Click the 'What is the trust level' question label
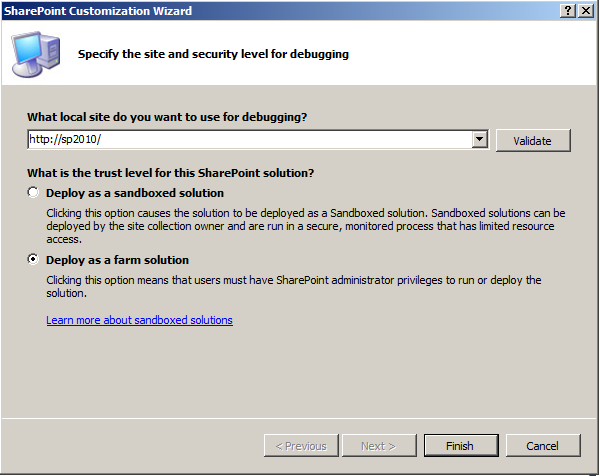The width and height of the screenshot is (600, 476). (170, 173)
